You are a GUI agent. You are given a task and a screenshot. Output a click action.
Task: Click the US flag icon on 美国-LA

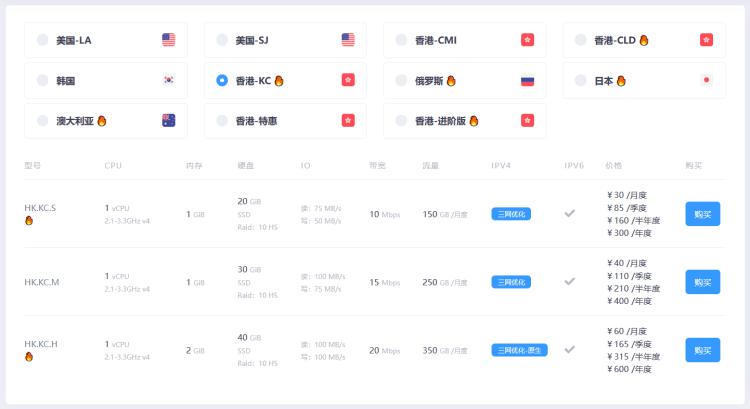pos(168,40)
